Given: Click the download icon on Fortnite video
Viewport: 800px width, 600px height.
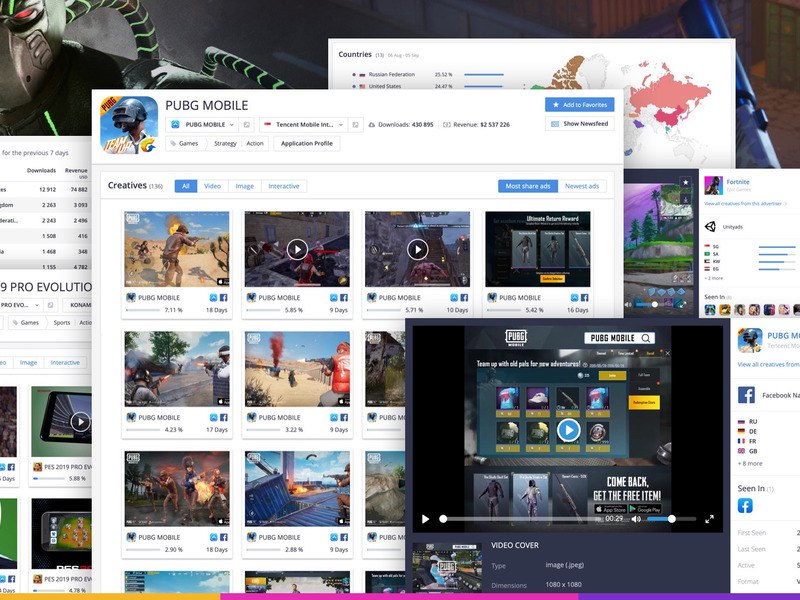Looking at the screenshot, I should 685,198.
